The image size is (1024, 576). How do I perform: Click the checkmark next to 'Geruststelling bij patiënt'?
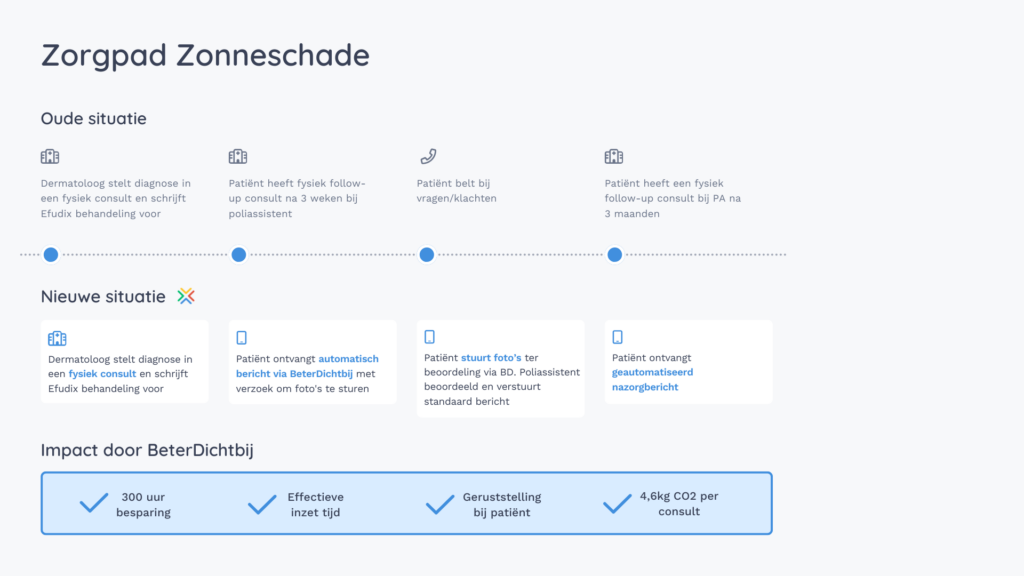[x=440, y=503]
